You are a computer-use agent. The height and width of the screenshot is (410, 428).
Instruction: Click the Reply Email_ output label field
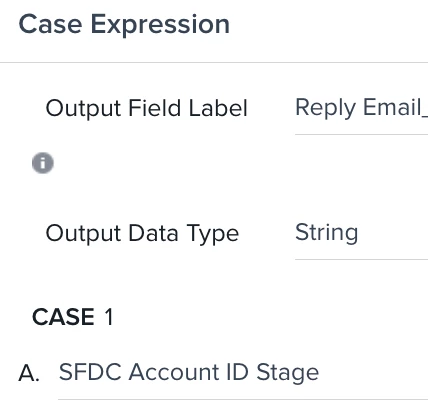point(361,109)
